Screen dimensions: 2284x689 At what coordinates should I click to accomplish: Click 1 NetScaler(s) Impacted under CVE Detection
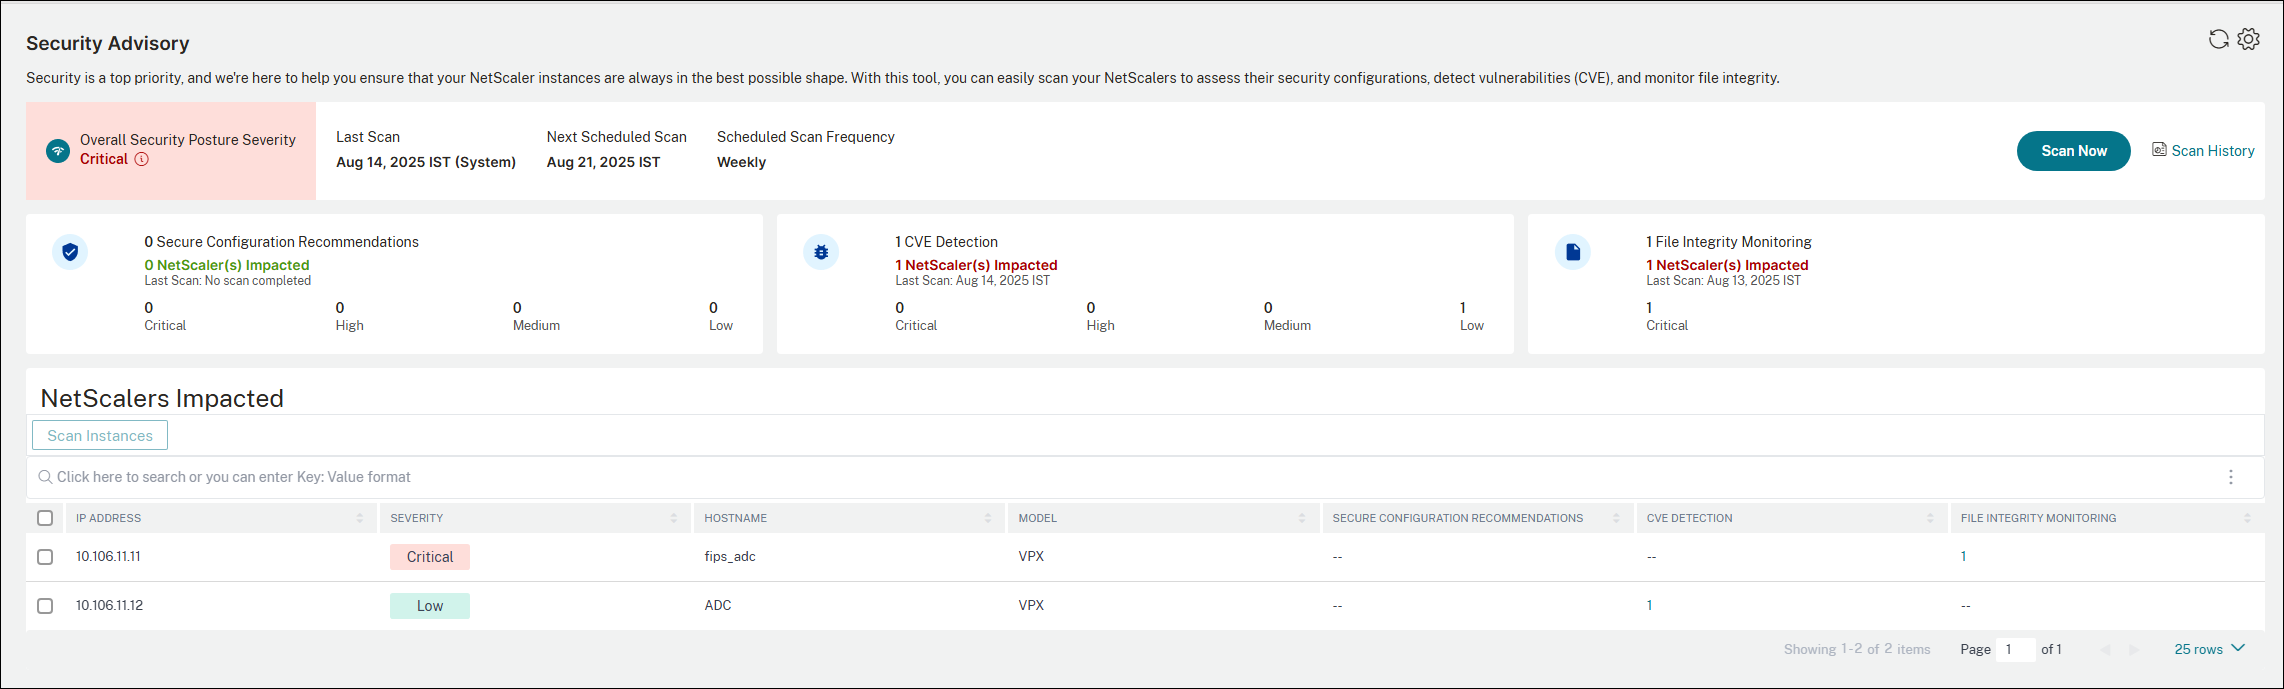point(976,265)
